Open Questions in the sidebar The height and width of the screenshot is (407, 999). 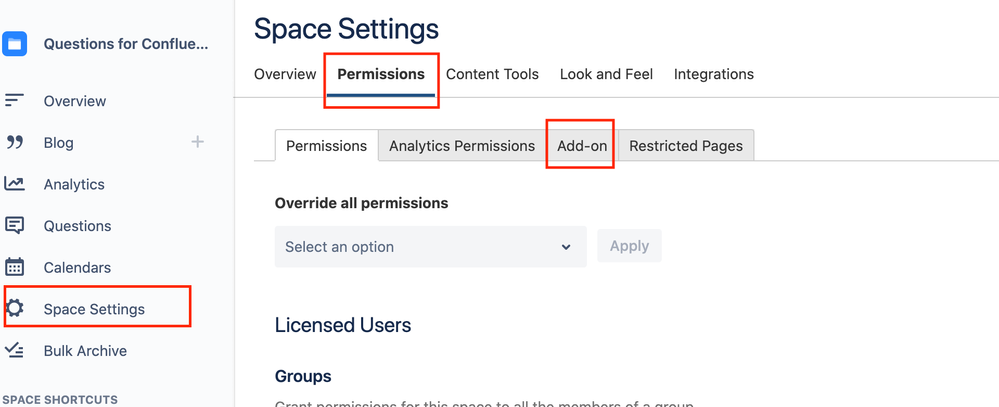coord(77,225)
